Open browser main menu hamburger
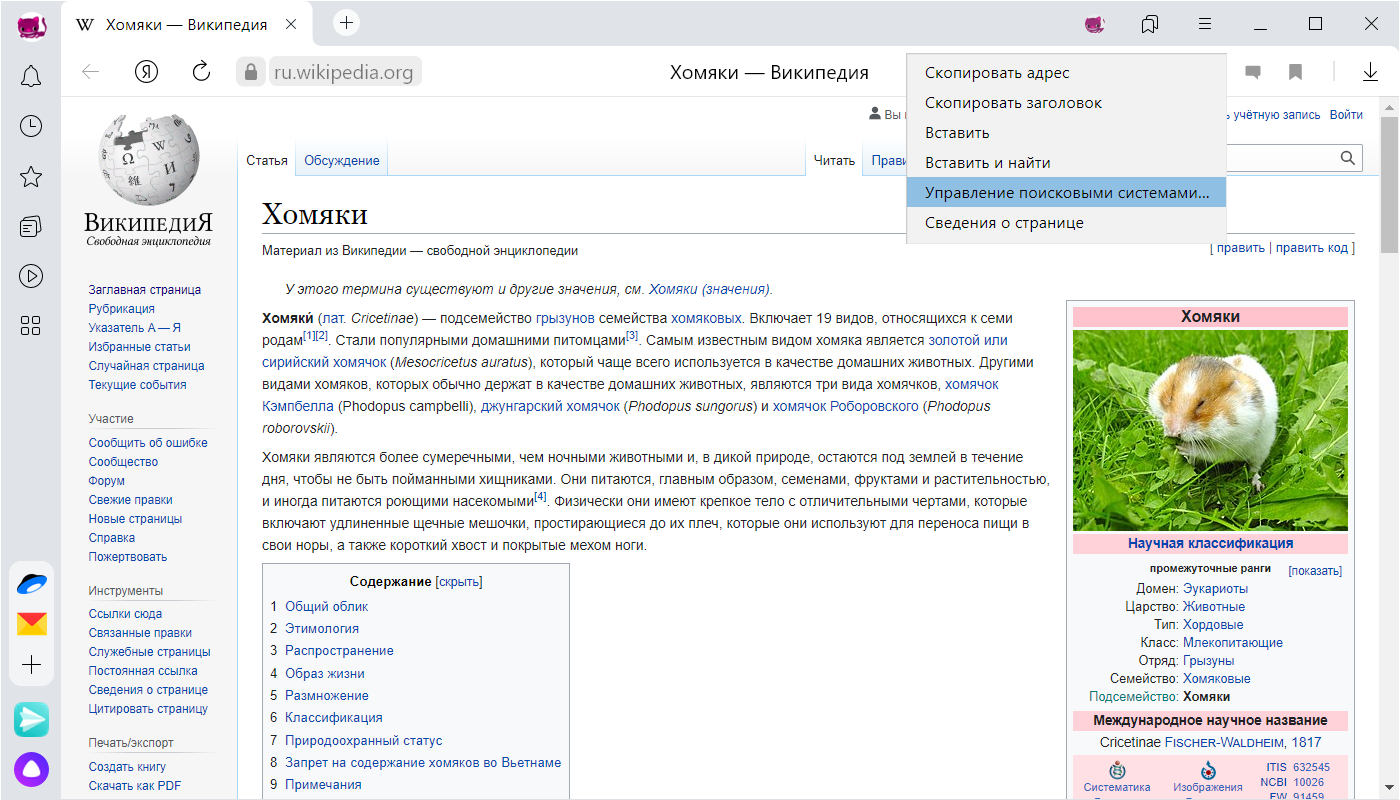Viewport: 1400px width, 800px height. tap(1205, 23)
